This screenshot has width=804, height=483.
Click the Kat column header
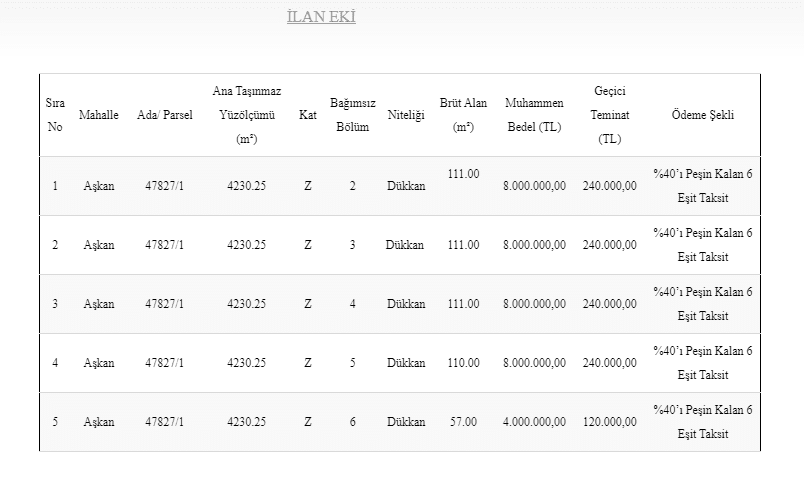coord(307,115)
